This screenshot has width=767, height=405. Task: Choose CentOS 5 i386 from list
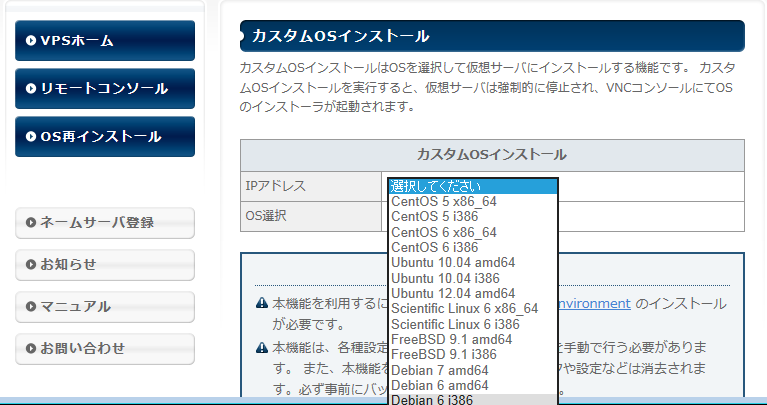(x=473, y=217)
